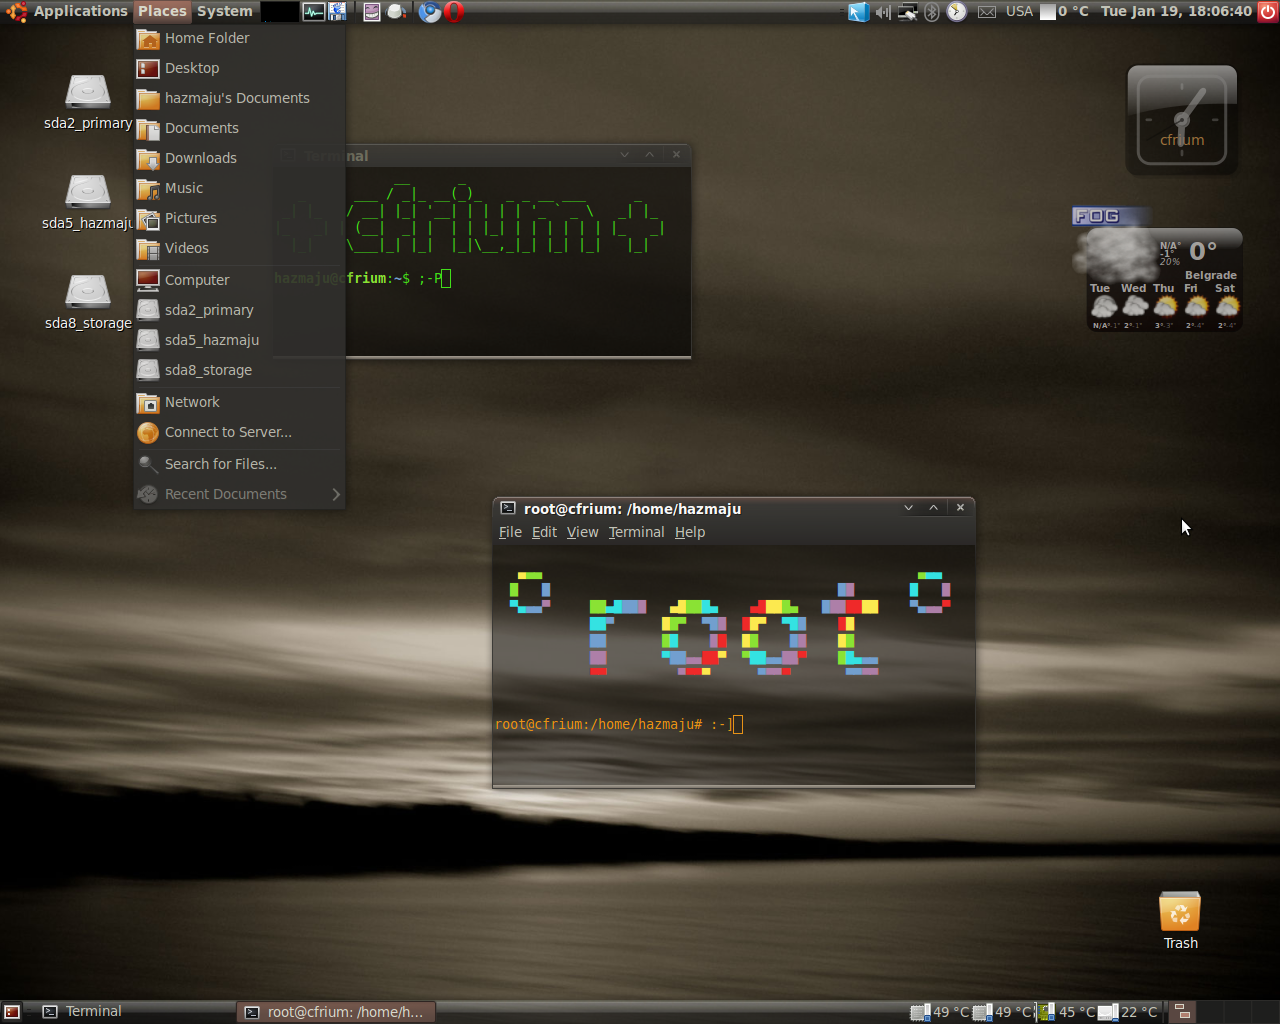
Task: Switch to root@cfrium taskbar button
Action: tap(335, 1012)
